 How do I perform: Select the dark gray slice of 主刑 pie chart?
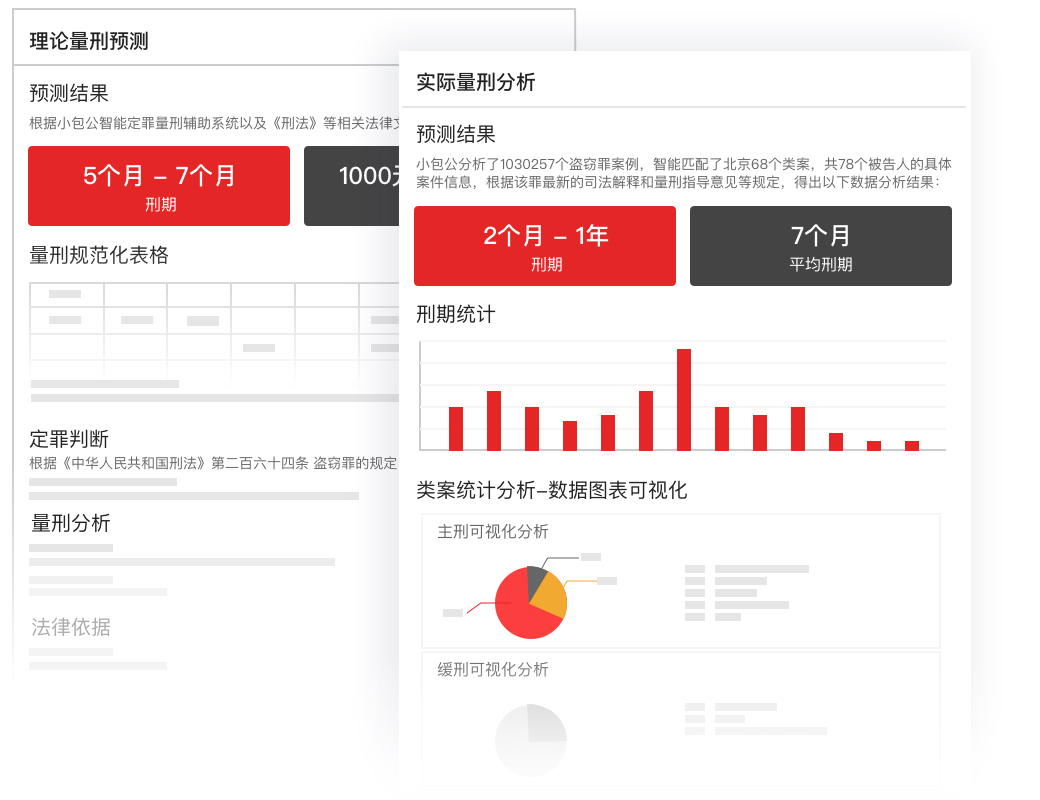(x=536, y=578)
